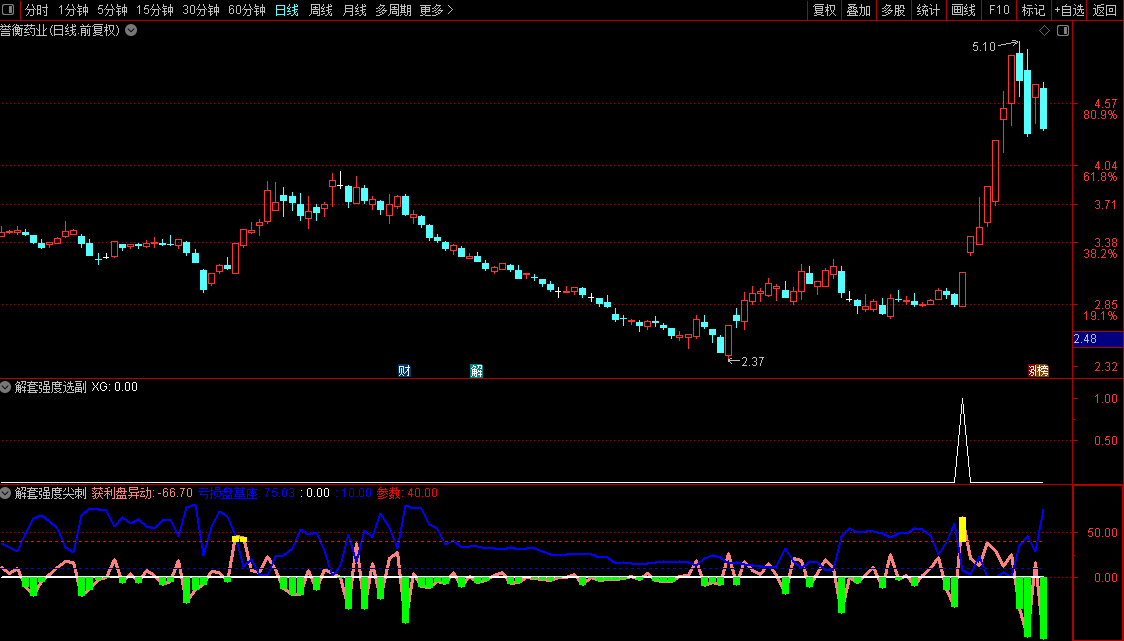The width and height of the screenshot is (1124, 641).
Task: Click the F10 company info button
Action: 999,10
